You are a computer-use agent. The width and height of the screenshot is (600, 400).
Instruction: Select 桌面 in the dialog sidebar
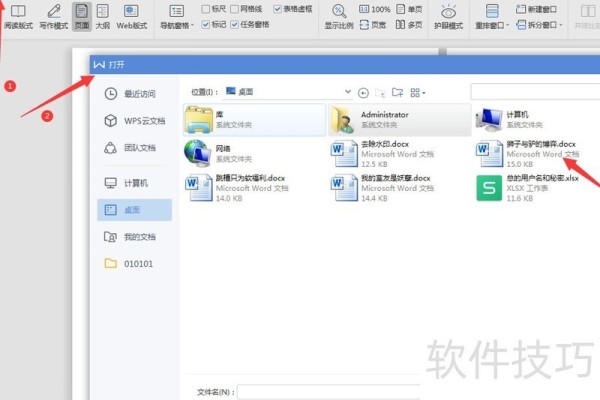click(134, 210)
